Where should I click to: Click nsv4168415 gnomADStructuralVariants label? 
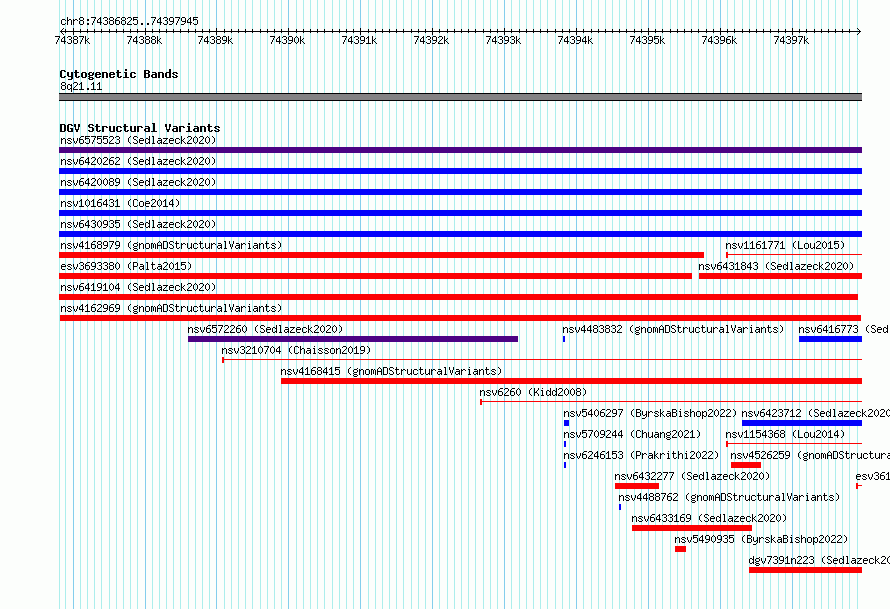(391, 371)
